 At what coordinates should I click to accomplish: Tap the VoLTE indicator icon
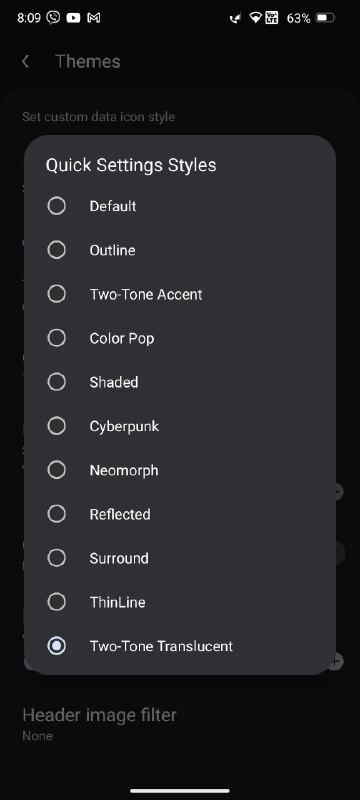point(271,18)
